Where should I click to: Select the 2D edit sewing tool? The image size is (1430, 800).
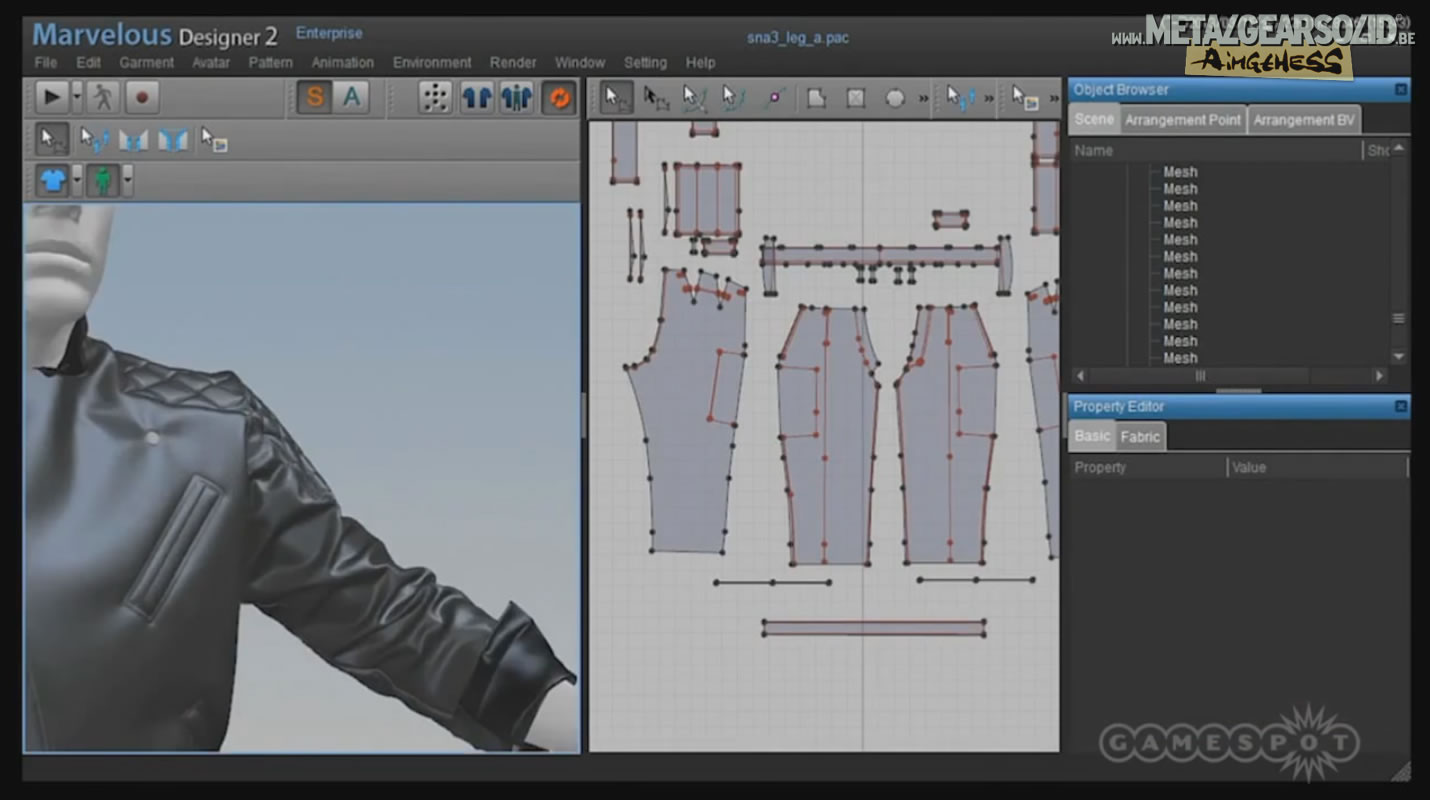pos(961,98)
